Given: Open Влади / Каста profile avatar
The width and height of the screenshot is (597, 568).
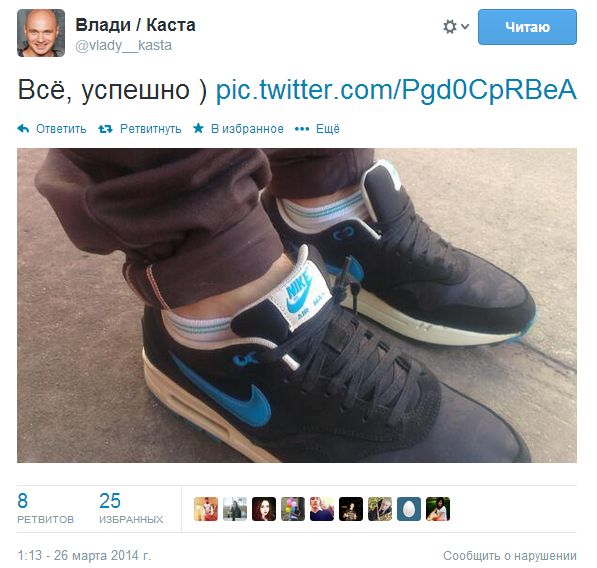Looking at the screenshot, I should coord(41,33).
